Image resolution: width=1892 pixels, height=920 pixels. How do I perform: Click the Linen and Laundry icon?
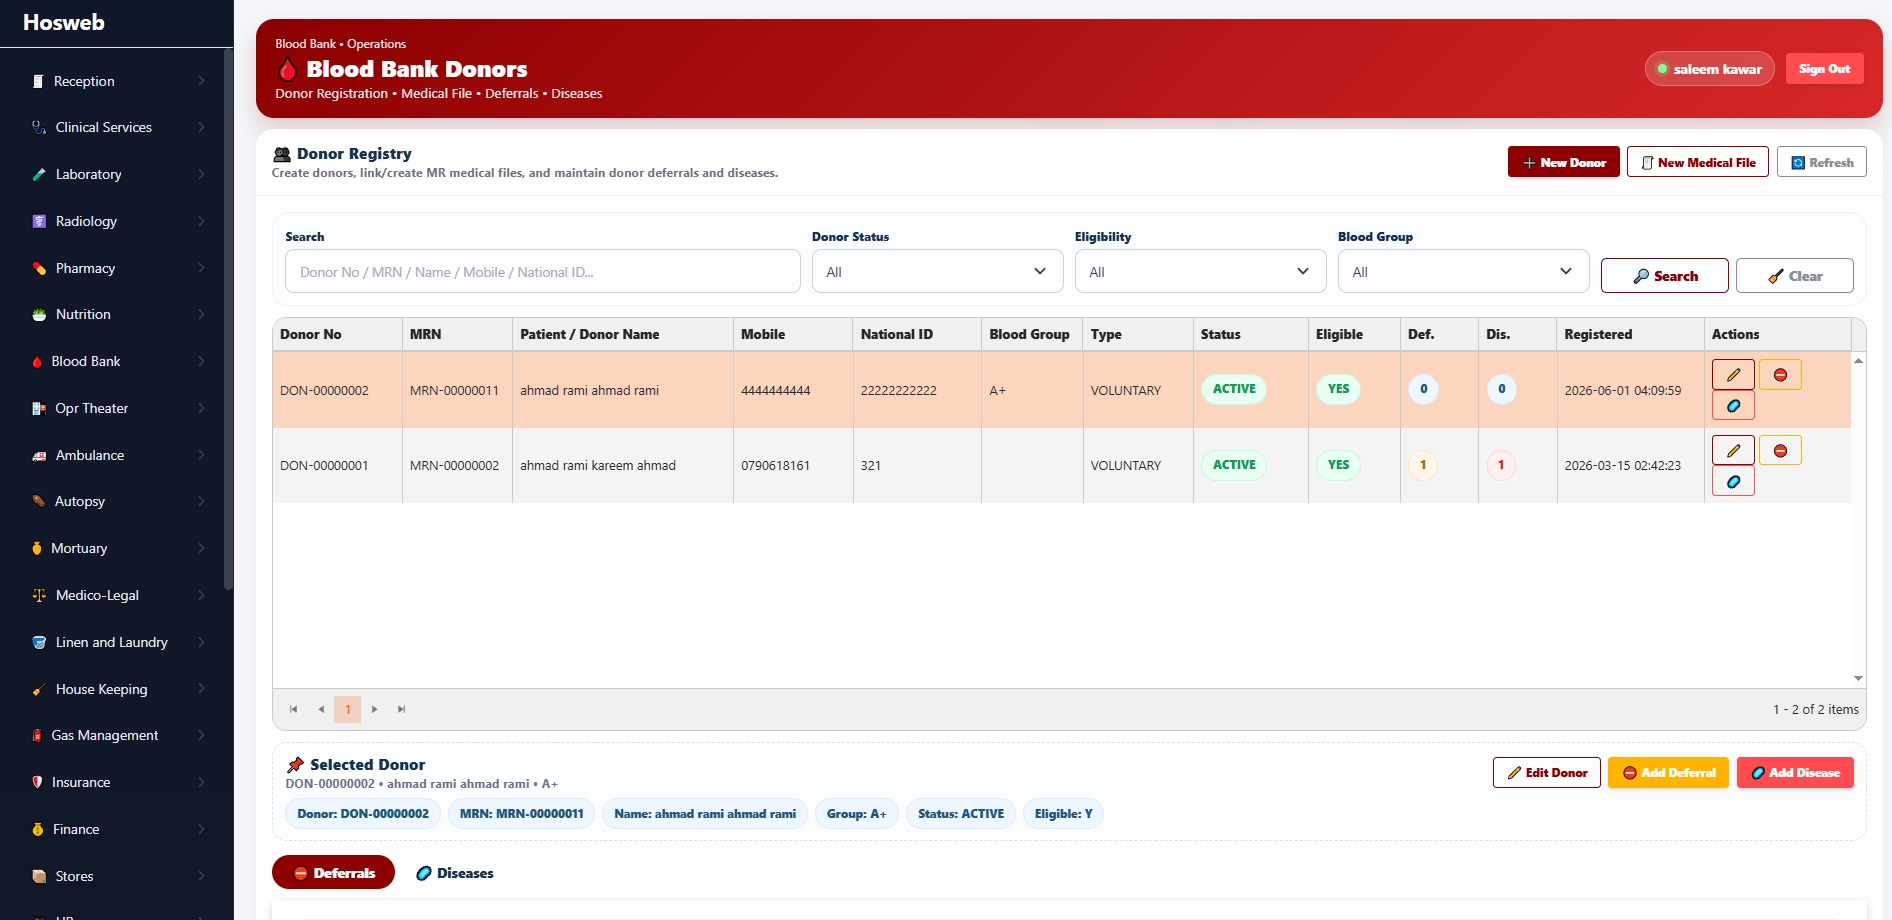pos(39,643)
